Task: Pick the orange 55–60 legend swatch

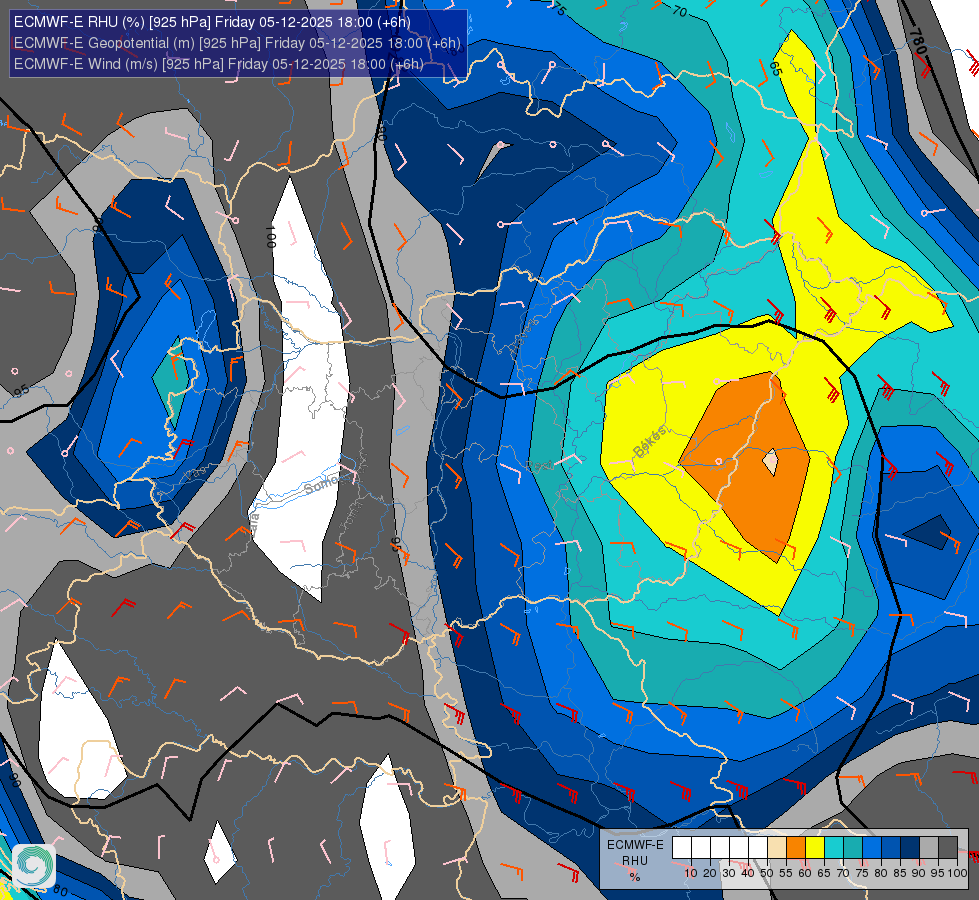Action: click(x=796, y=848)
